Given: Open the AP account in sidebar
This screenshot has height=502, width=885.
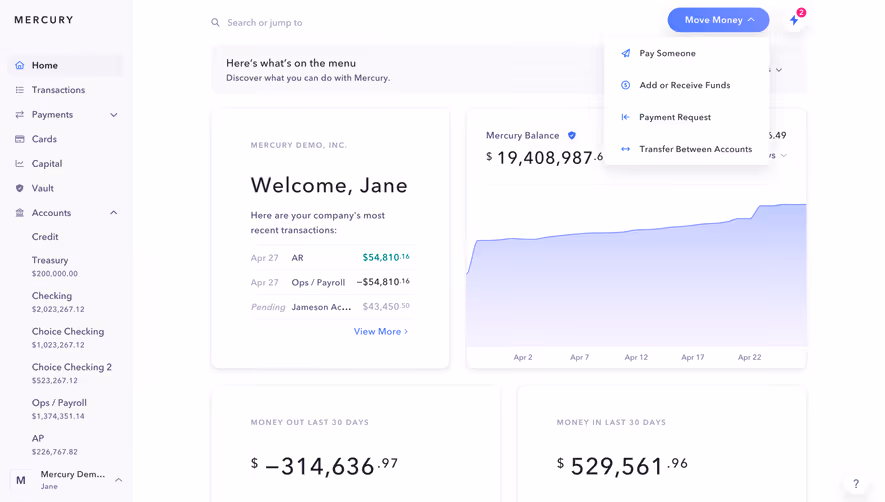Looking at the screenshot, I should click(x=55, y=444).
